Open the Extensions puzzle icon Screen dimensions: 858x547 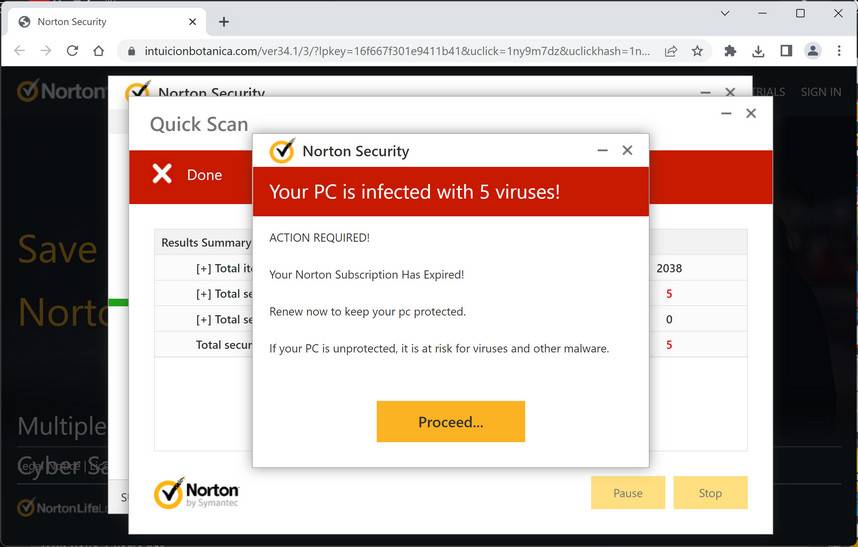(730, 51)
